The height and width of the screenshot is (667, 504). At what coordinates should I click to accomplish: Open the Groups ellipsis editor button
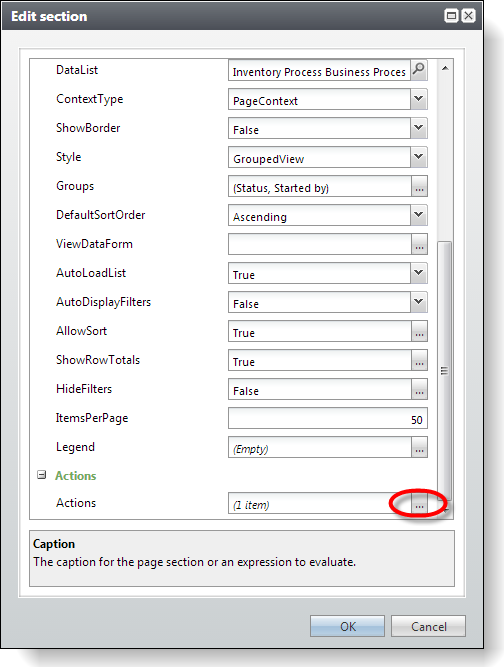419,186
